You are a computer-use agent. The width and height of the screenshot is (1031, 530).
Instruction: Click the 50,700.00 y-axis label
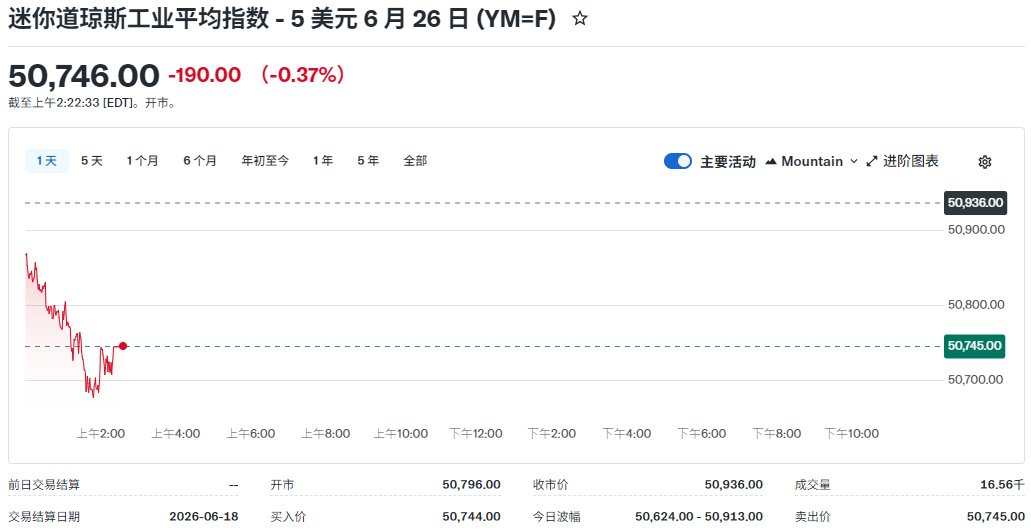976,379
